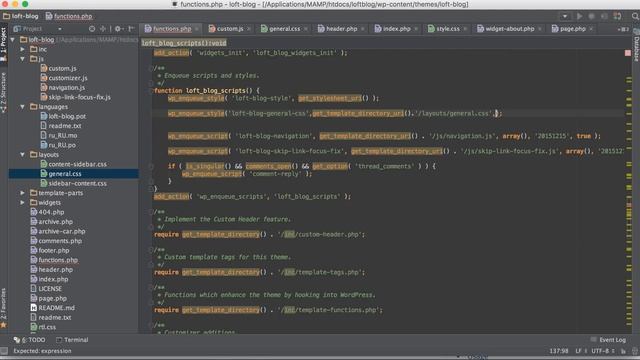640x360 pixels.
Task: Expand the inc folder
Action: click(x=23, y=49)
